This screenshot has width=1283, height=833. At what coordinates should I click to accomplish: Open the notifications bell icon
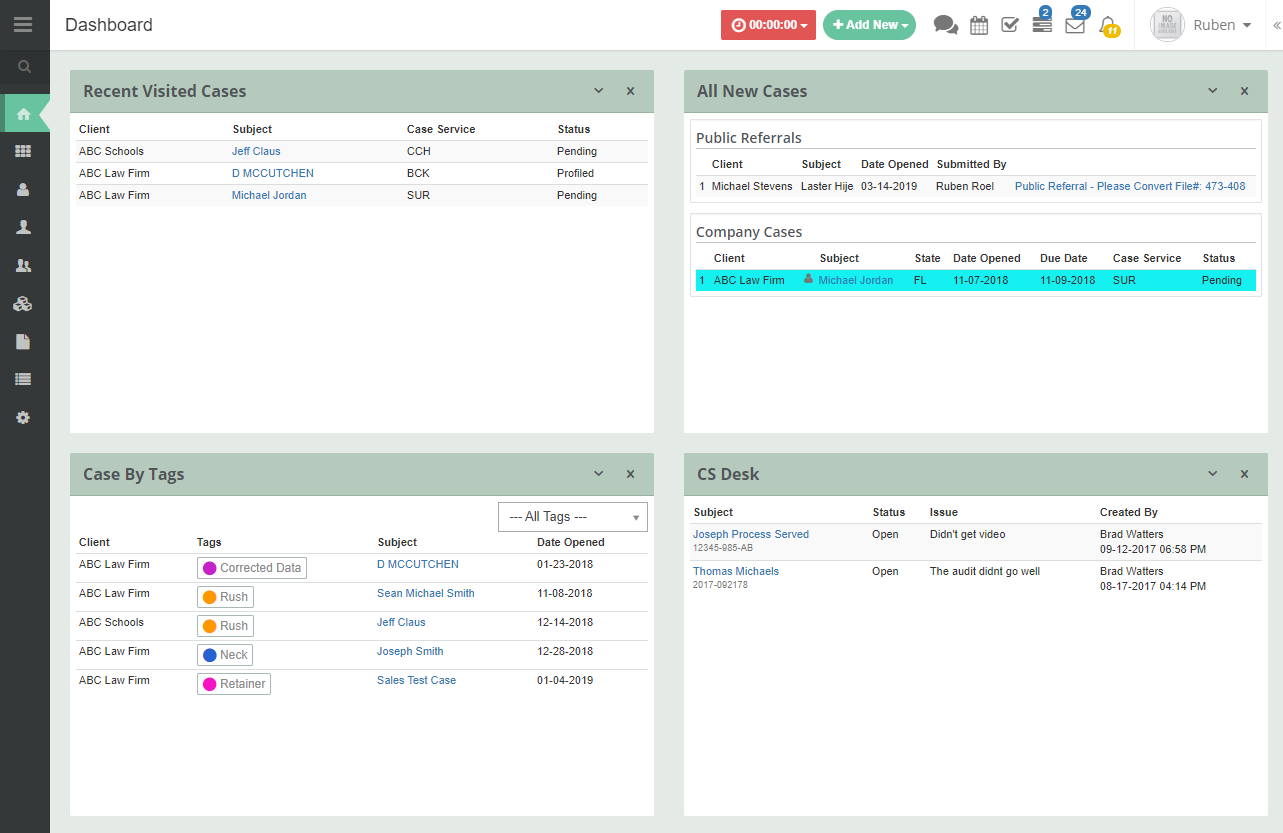tap(1107, 25)
